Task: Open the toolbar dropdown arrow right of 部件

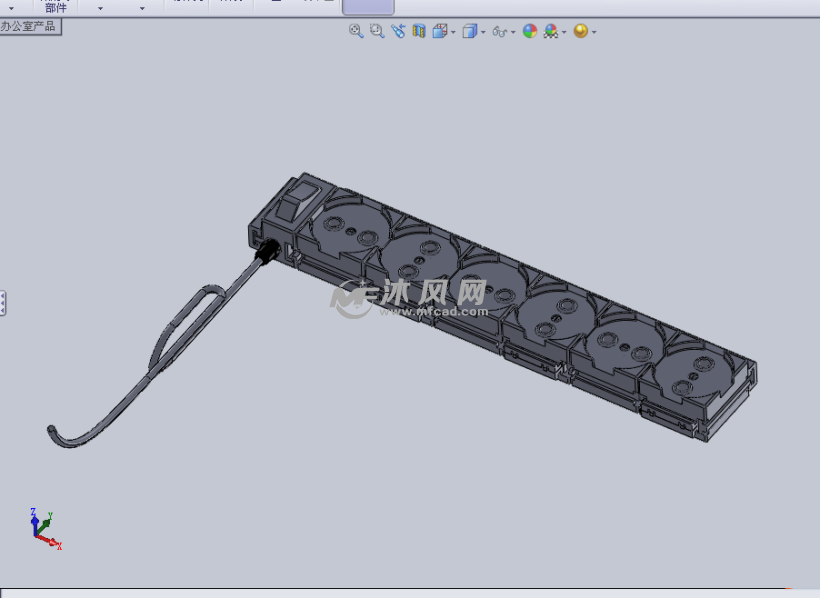Action: pos(100,9)
